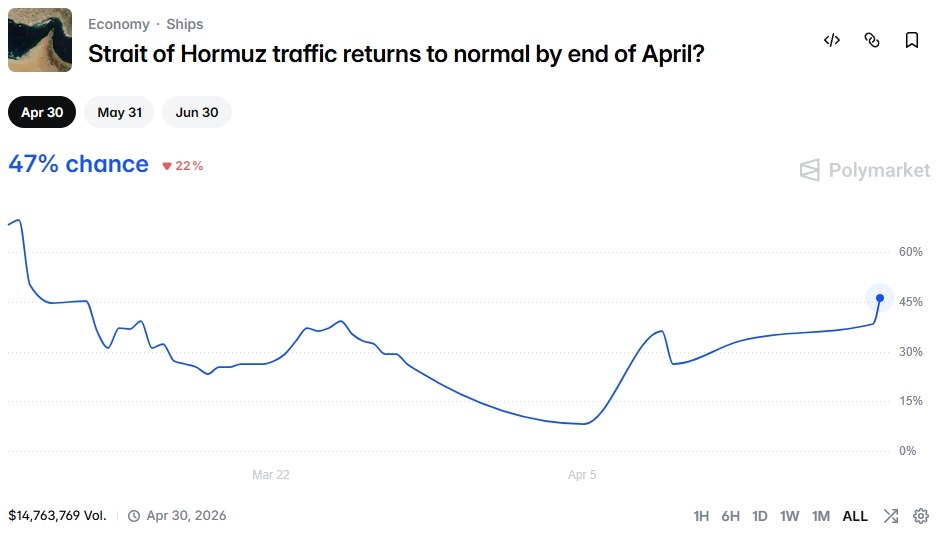Copy the market link icon
The image size is (942, 537).
click(x=872, y=40)
